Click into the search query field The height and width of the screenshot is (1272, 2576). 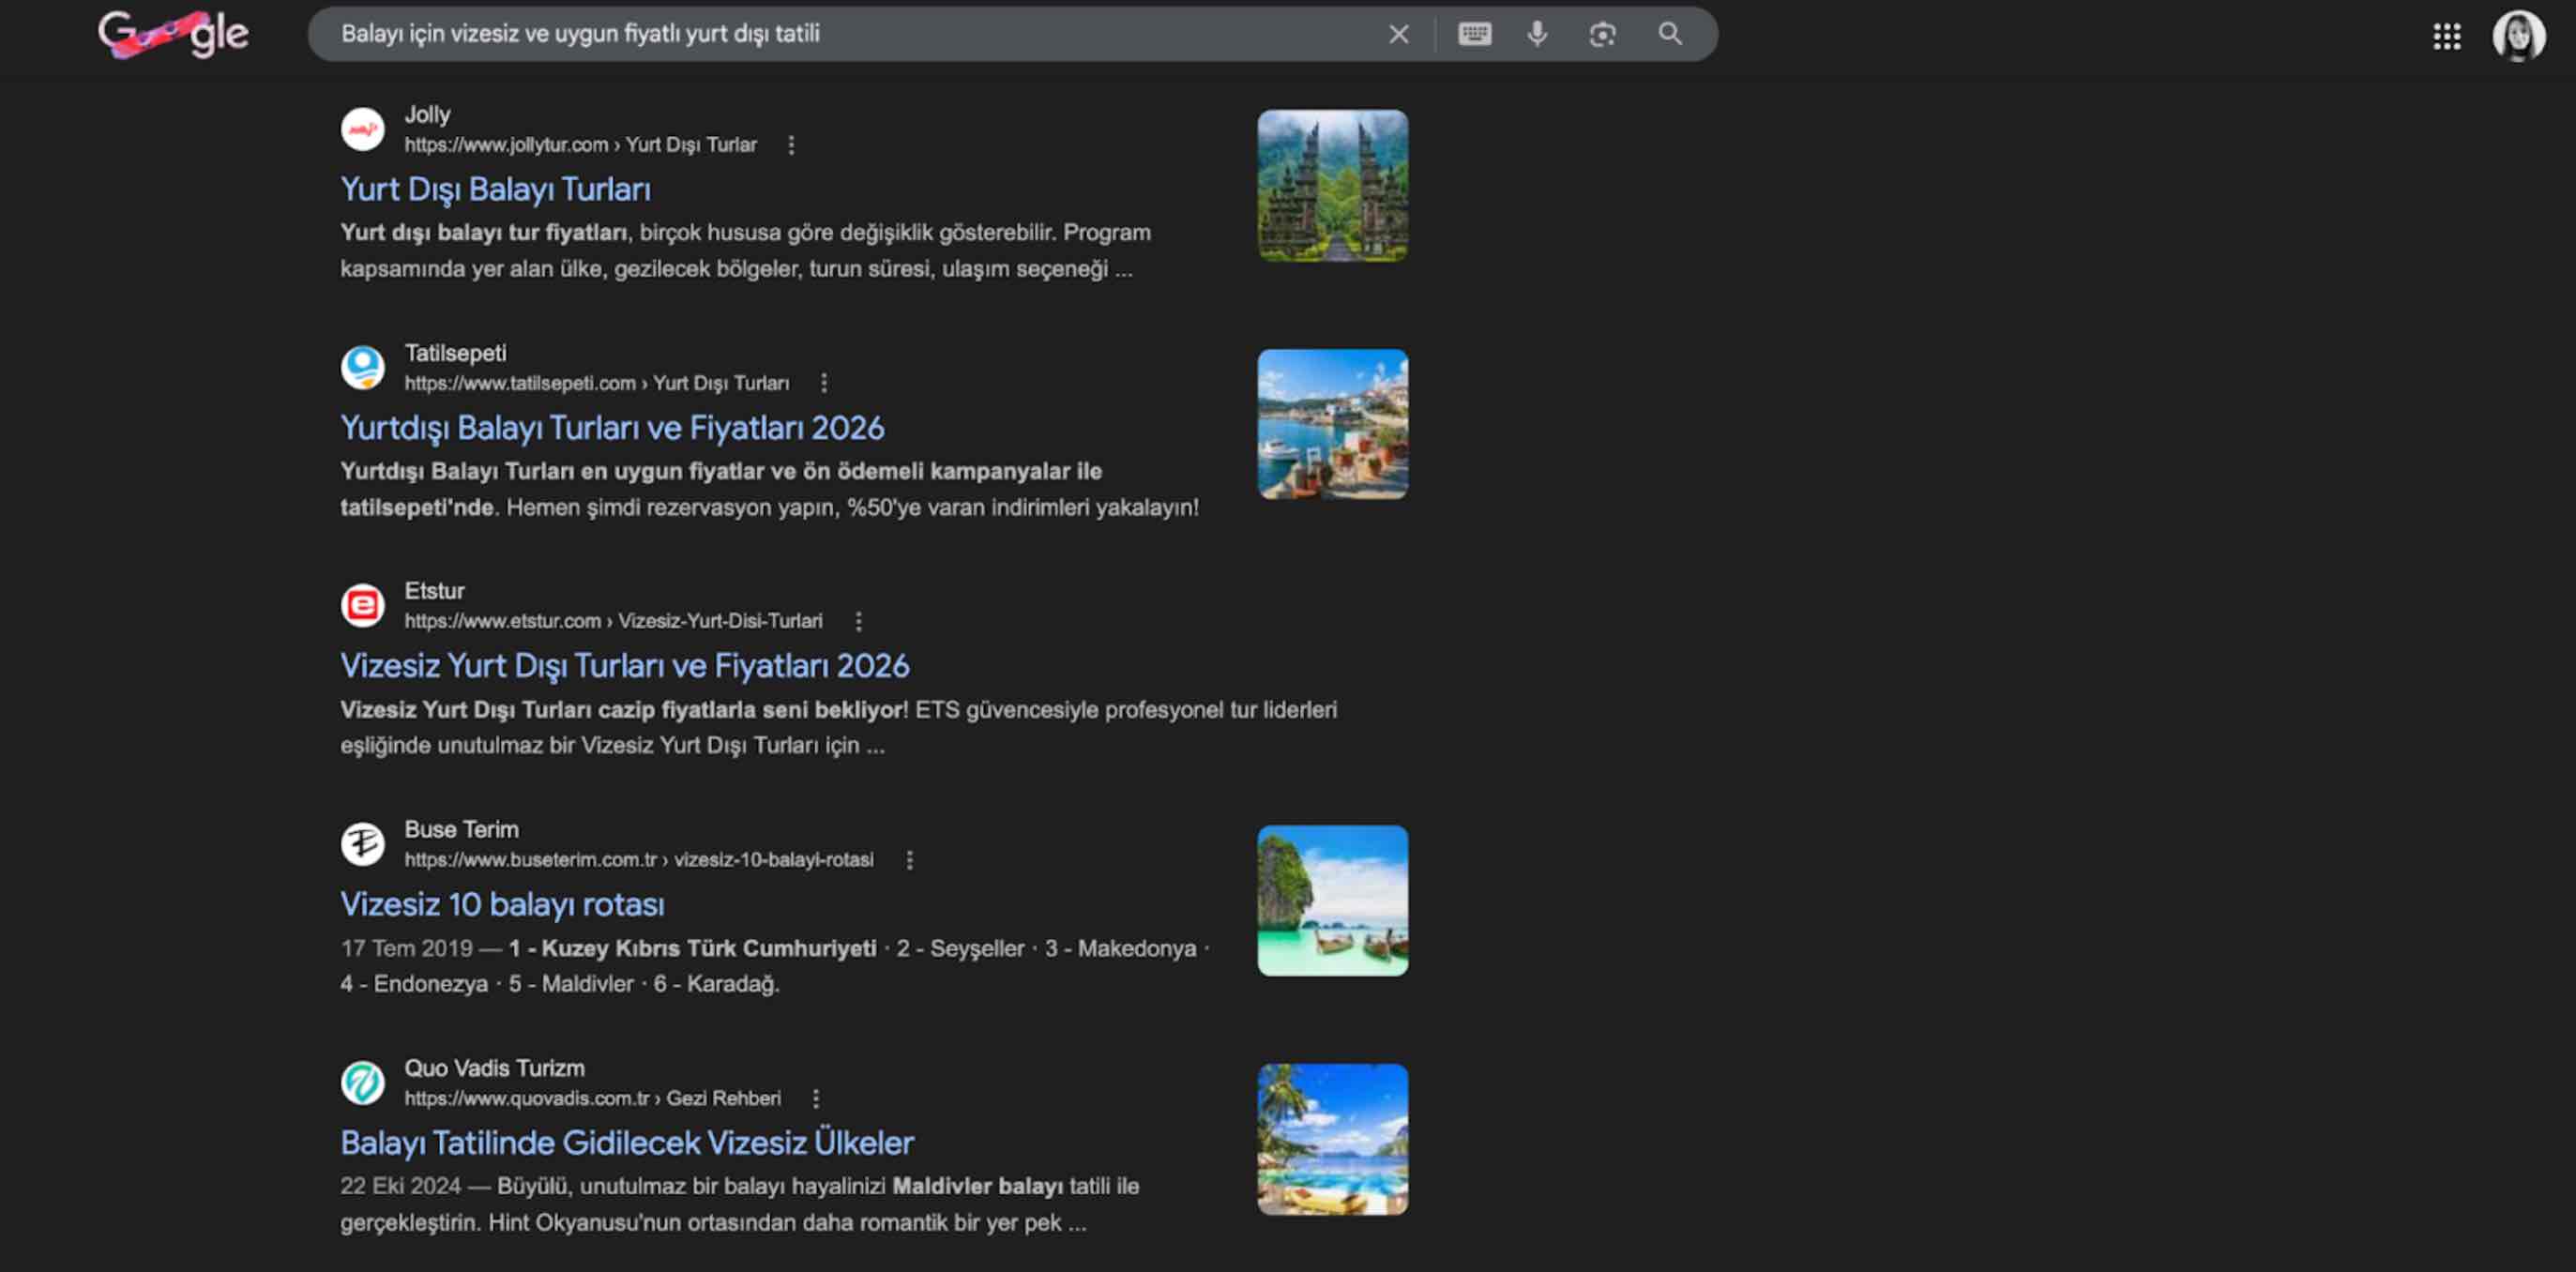pos(850,34)
